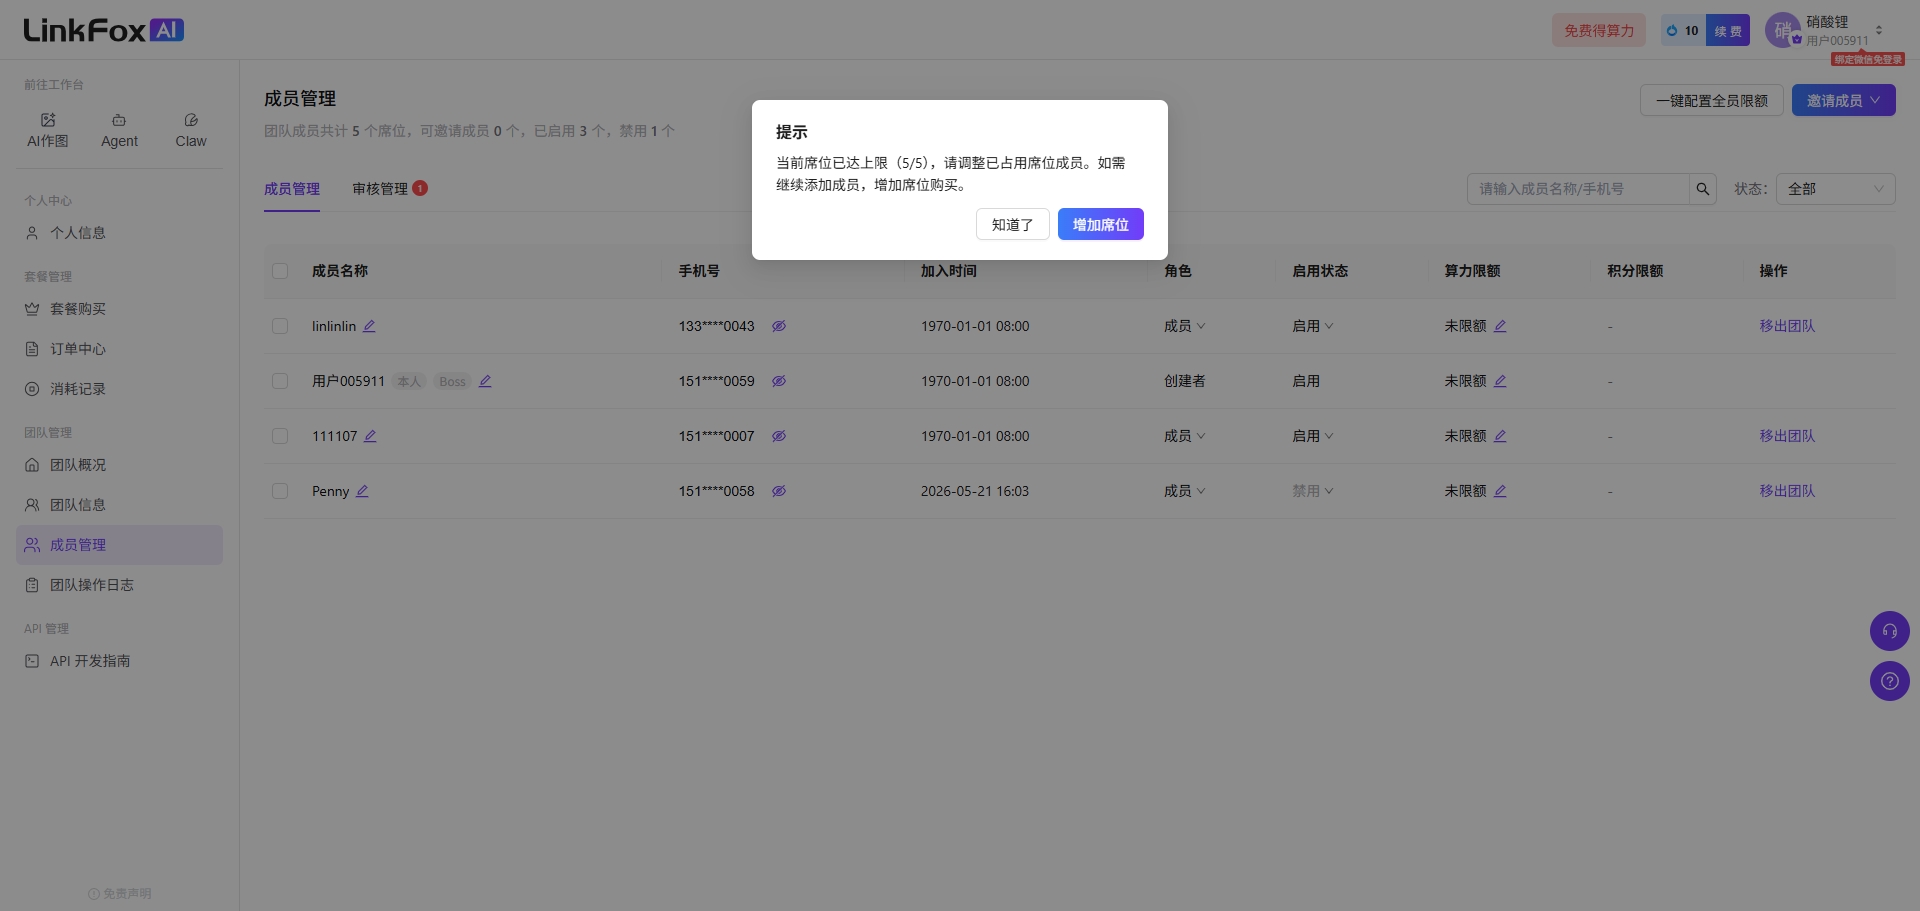Open the Agent workspace icon
Viewport: 1920px width, 911px height.
(119, 131)
